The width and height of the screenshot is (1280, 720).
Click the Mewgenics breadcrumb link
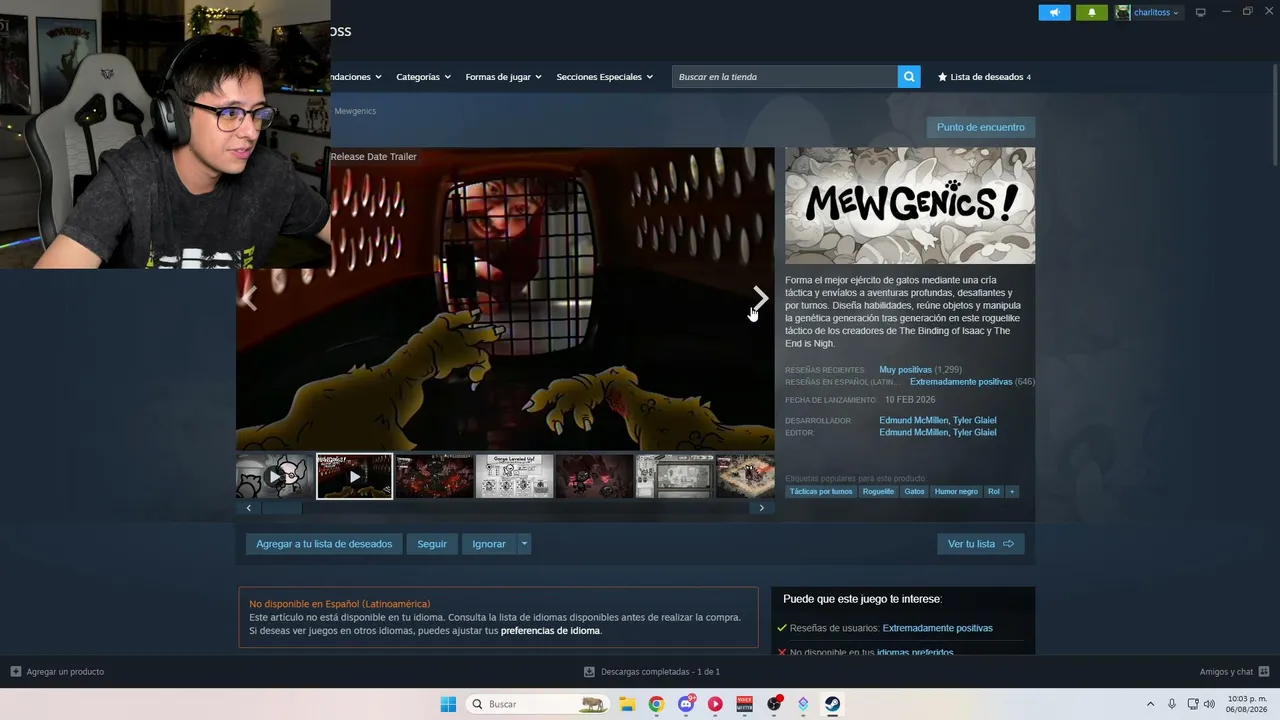tap(355, 111)
